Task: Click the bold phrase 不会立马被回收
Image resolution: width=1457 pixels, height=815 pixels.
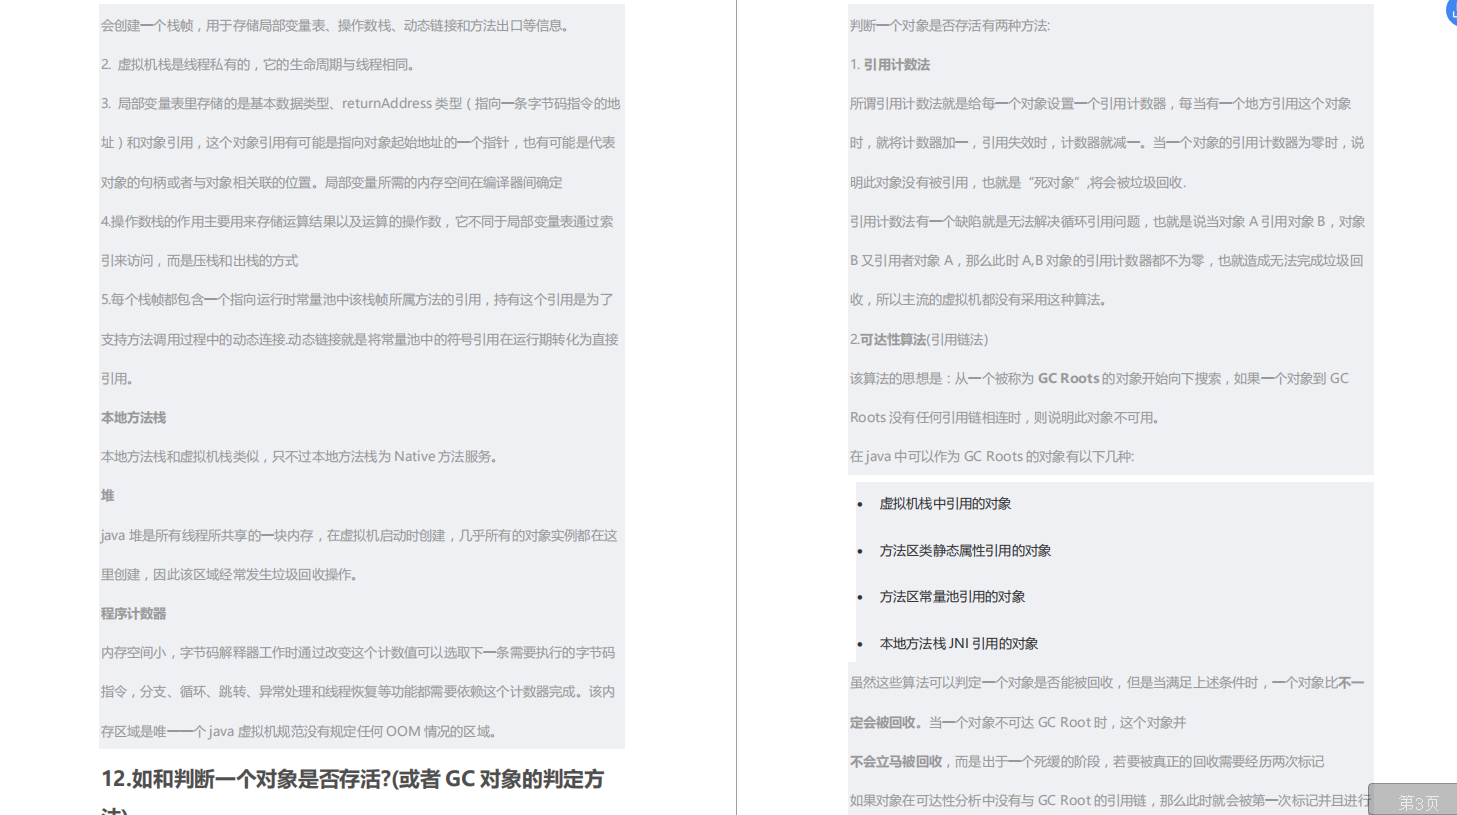Action: (x=896, y=761)
